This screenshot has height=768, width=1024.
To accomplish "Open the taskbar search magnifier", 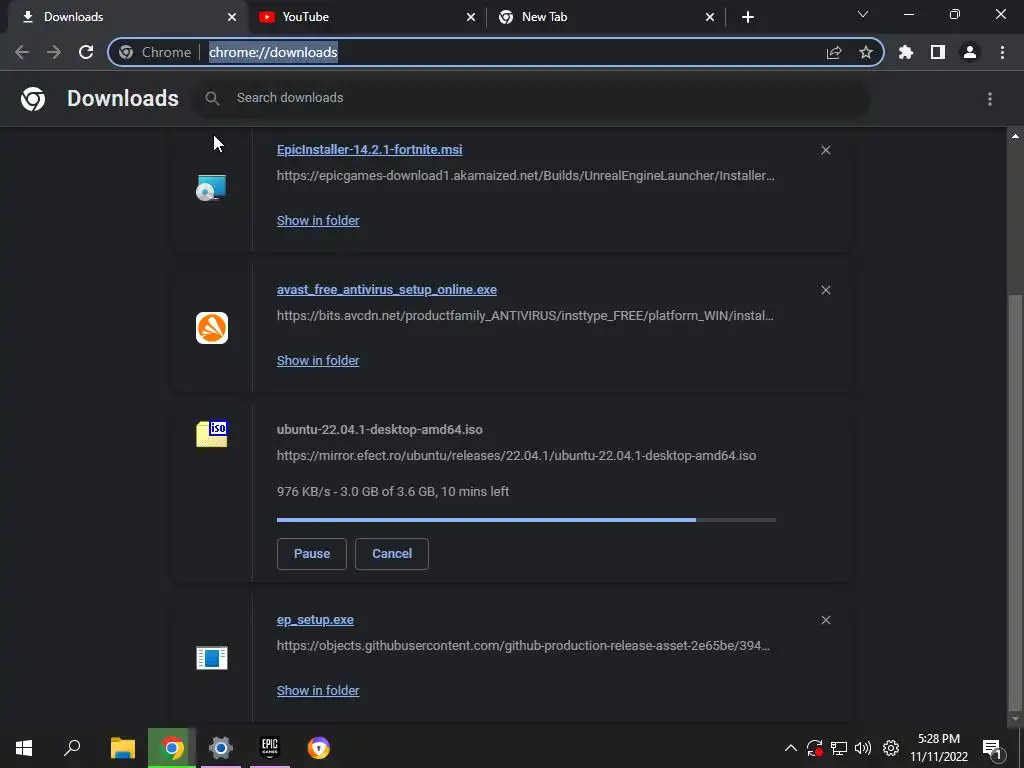I will (x=72, y=748).
